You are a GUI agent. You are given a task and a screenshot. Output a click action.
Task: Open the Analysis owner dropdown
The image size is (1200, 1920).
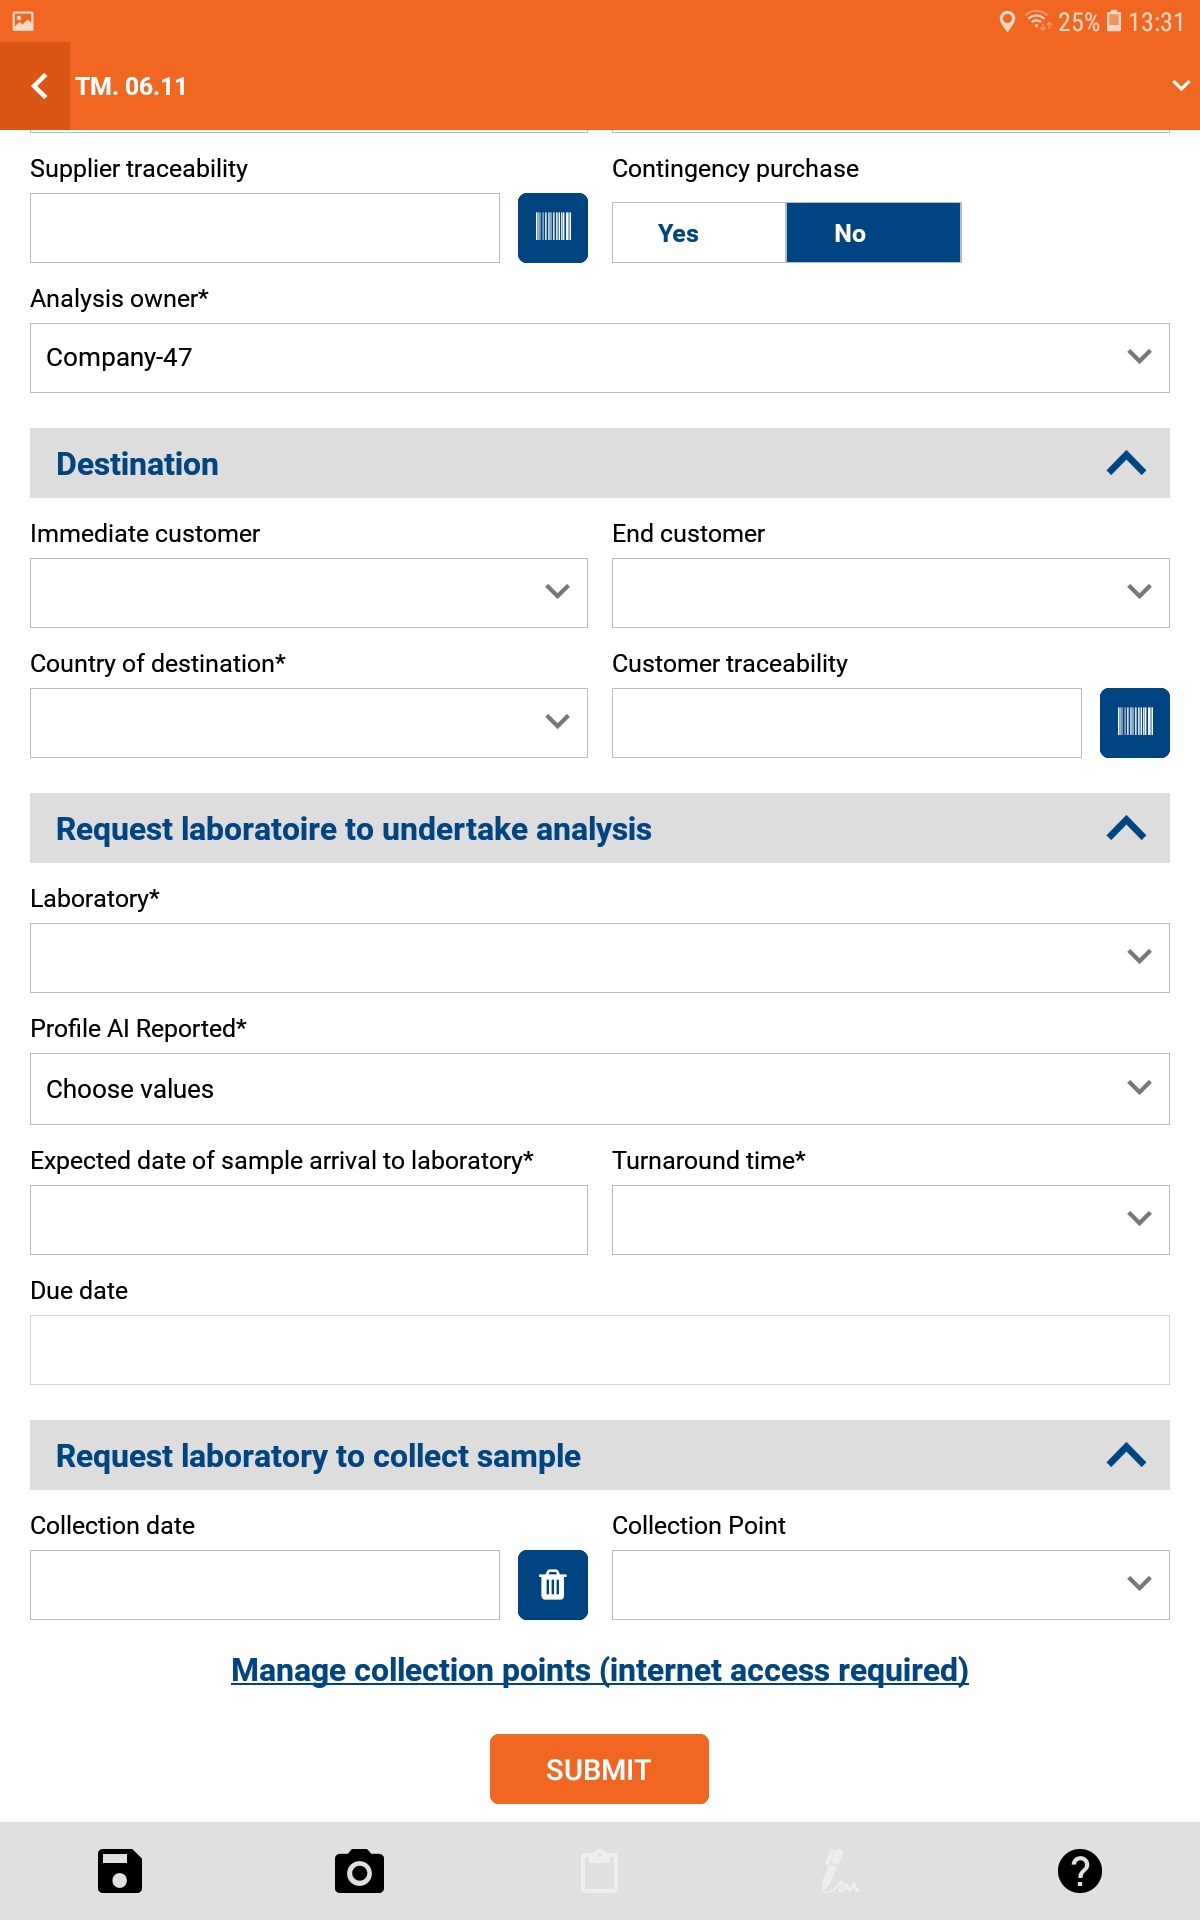(600, 358)
